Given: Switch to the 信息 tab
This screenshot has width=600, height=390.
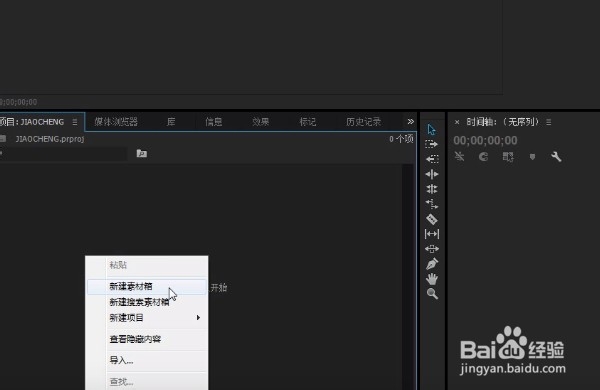Looking at the screenshot, I should coord(214,122).
